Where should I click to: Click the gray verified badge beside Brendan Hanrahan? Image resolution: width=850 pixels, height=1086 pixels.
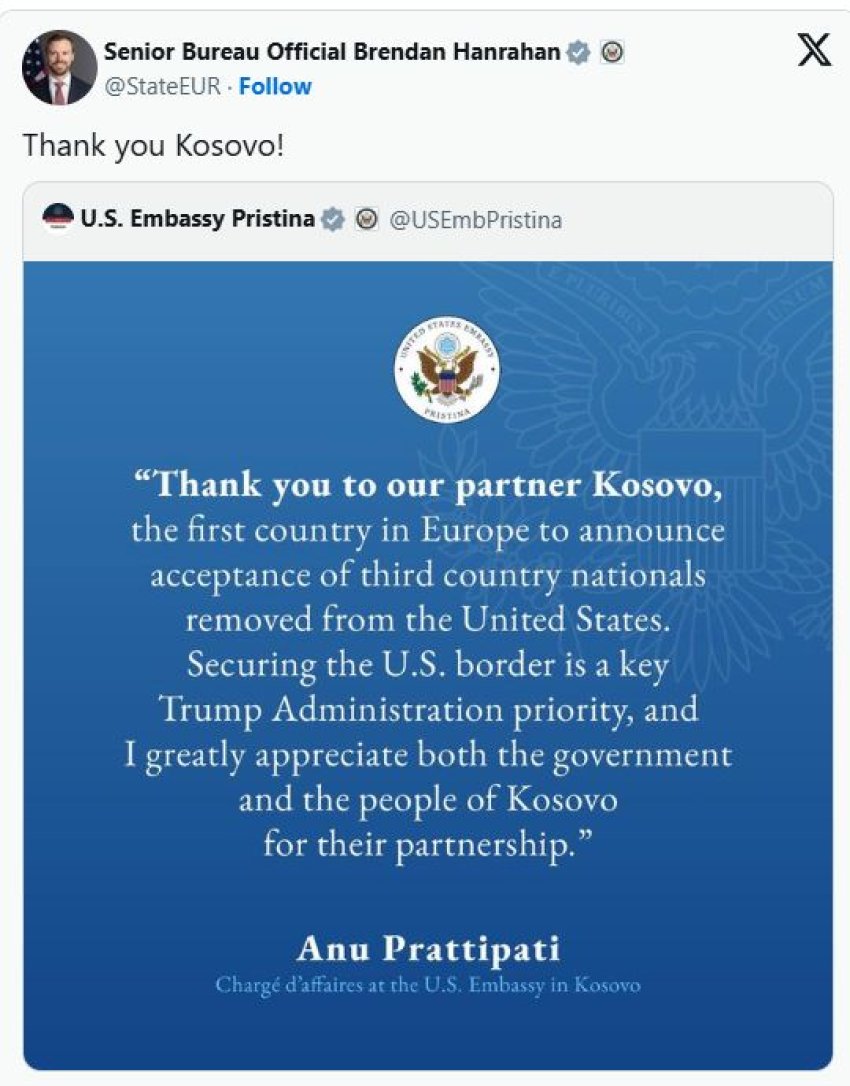tap(578, 53)
